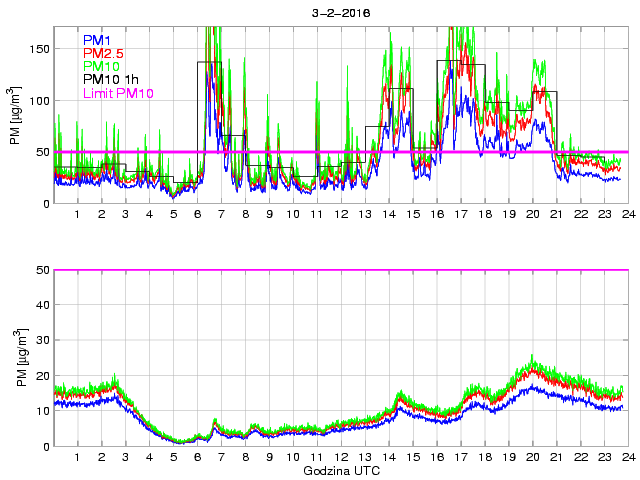This screenshot has width=640, height=480.
Task: Click hour 12 tick on upper chart
Action: [341, 215]
